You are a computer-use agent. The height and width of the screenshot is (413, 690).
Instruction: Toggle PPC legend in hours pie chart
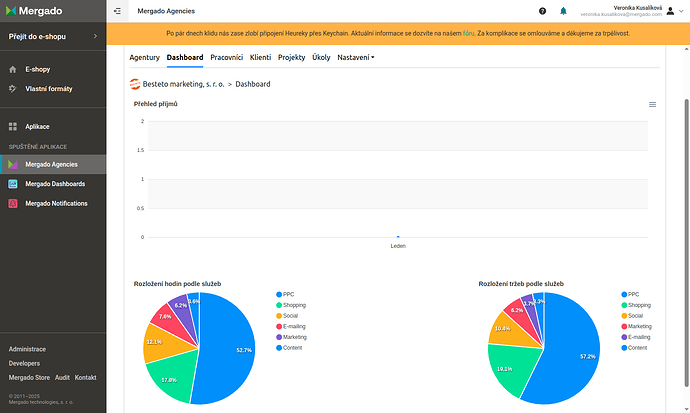click(285, 295)
